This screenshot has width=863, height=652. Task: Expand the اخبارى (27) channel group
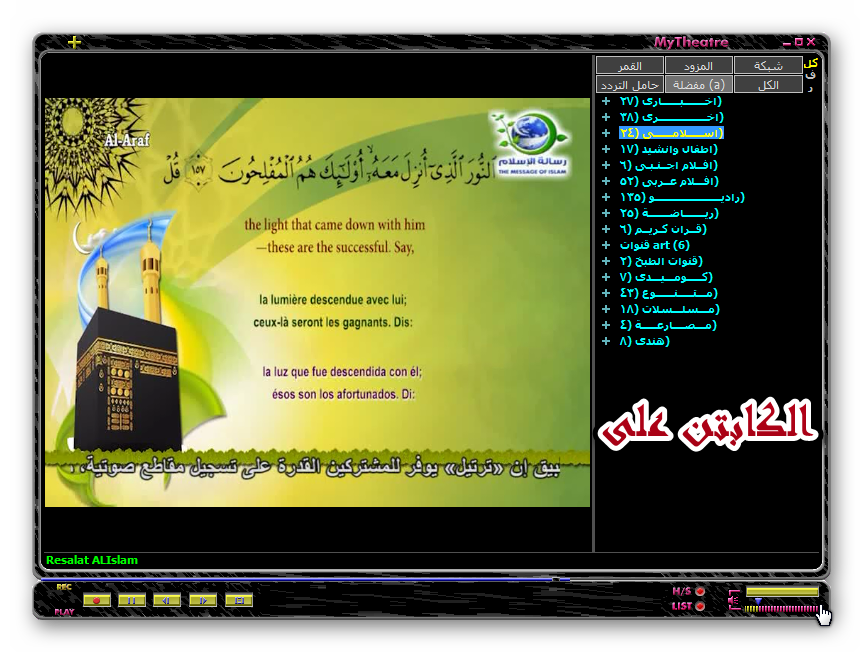click(x=606, y=101)
